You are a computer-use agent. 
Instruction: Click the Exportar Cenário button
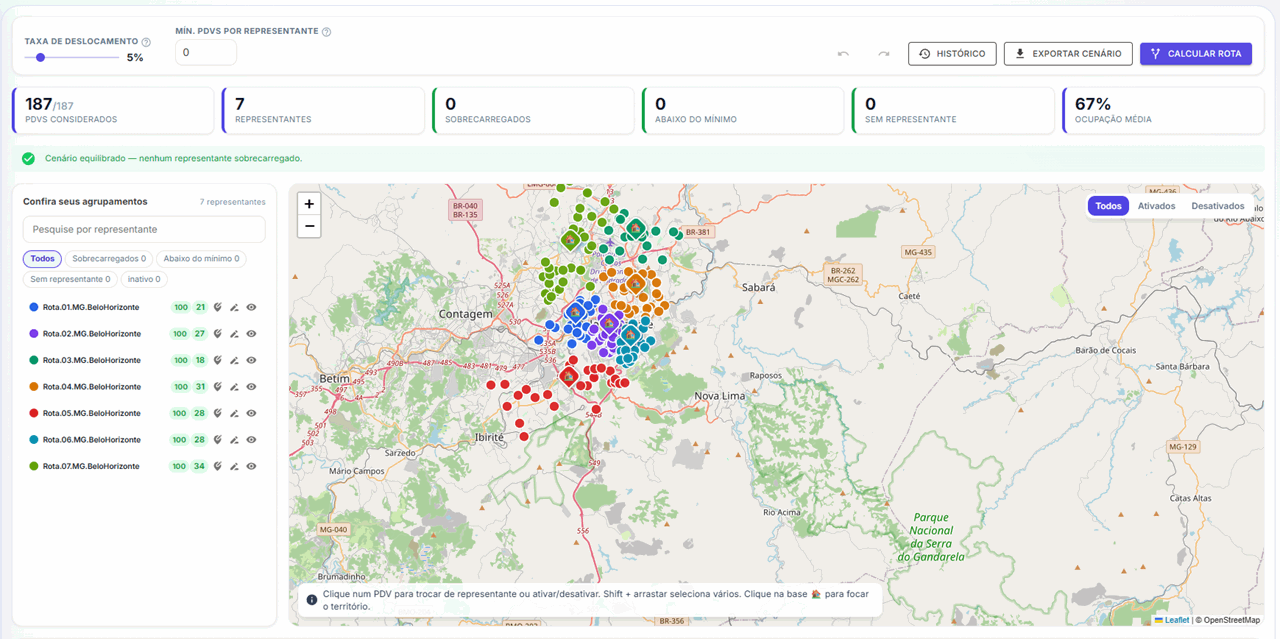pos(1068,54)
